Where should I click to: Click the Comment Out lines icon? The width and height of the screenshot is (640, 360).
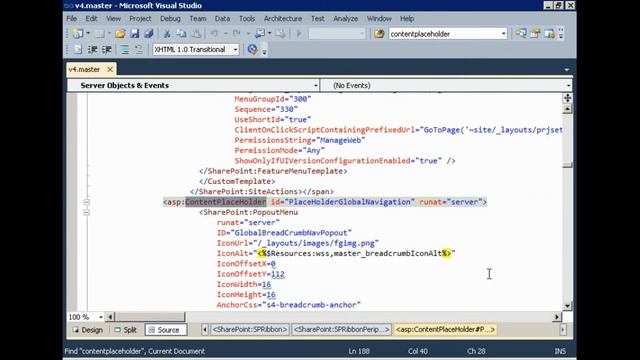[x=124, y=49]
